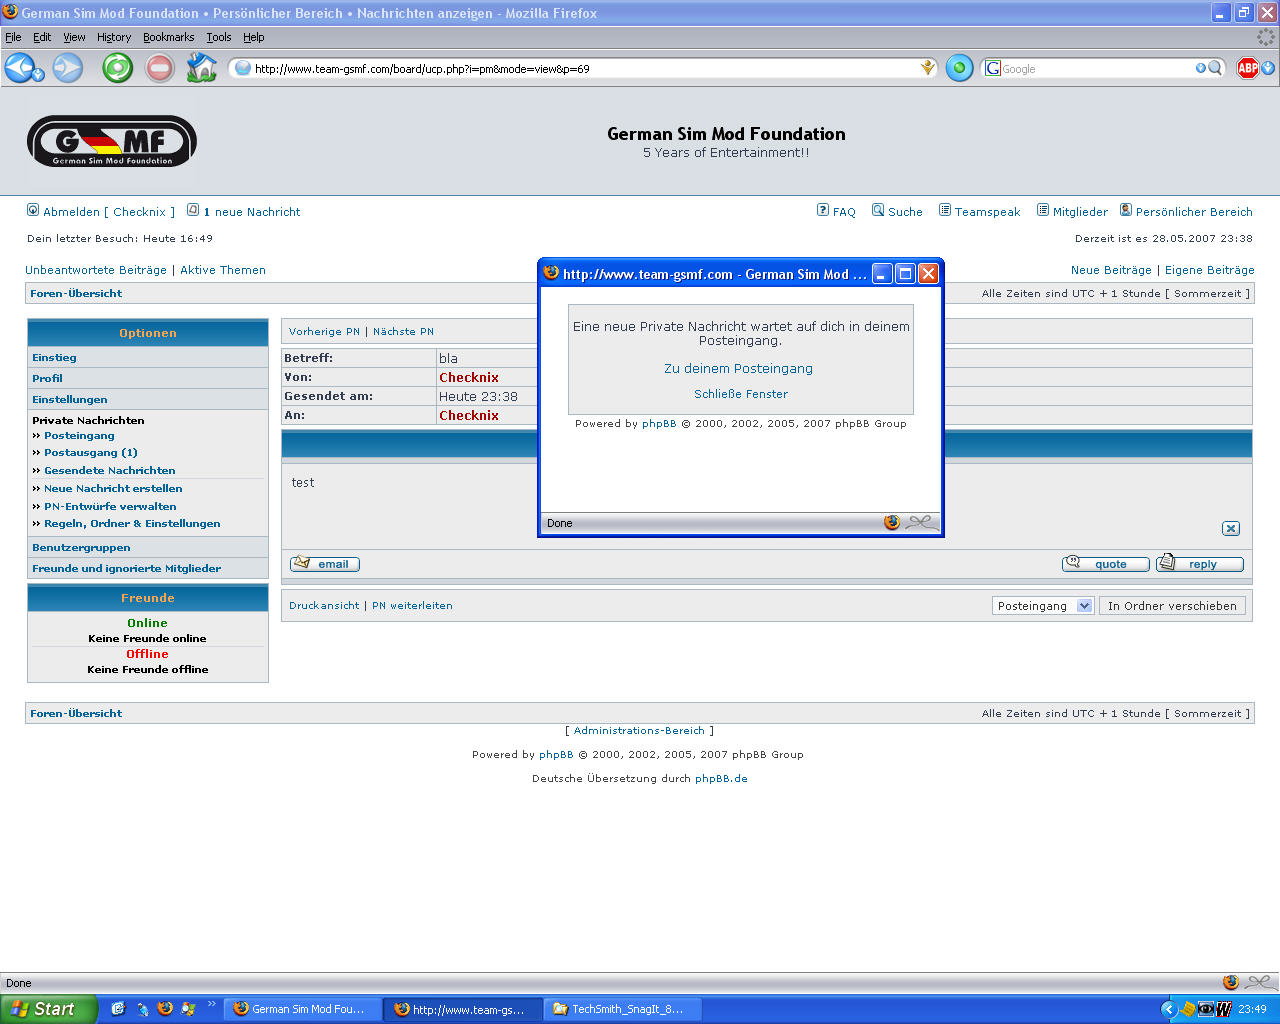Open the Posteingang folder dropdown
The image size is (1280, 1024).
click(1084, 606)
